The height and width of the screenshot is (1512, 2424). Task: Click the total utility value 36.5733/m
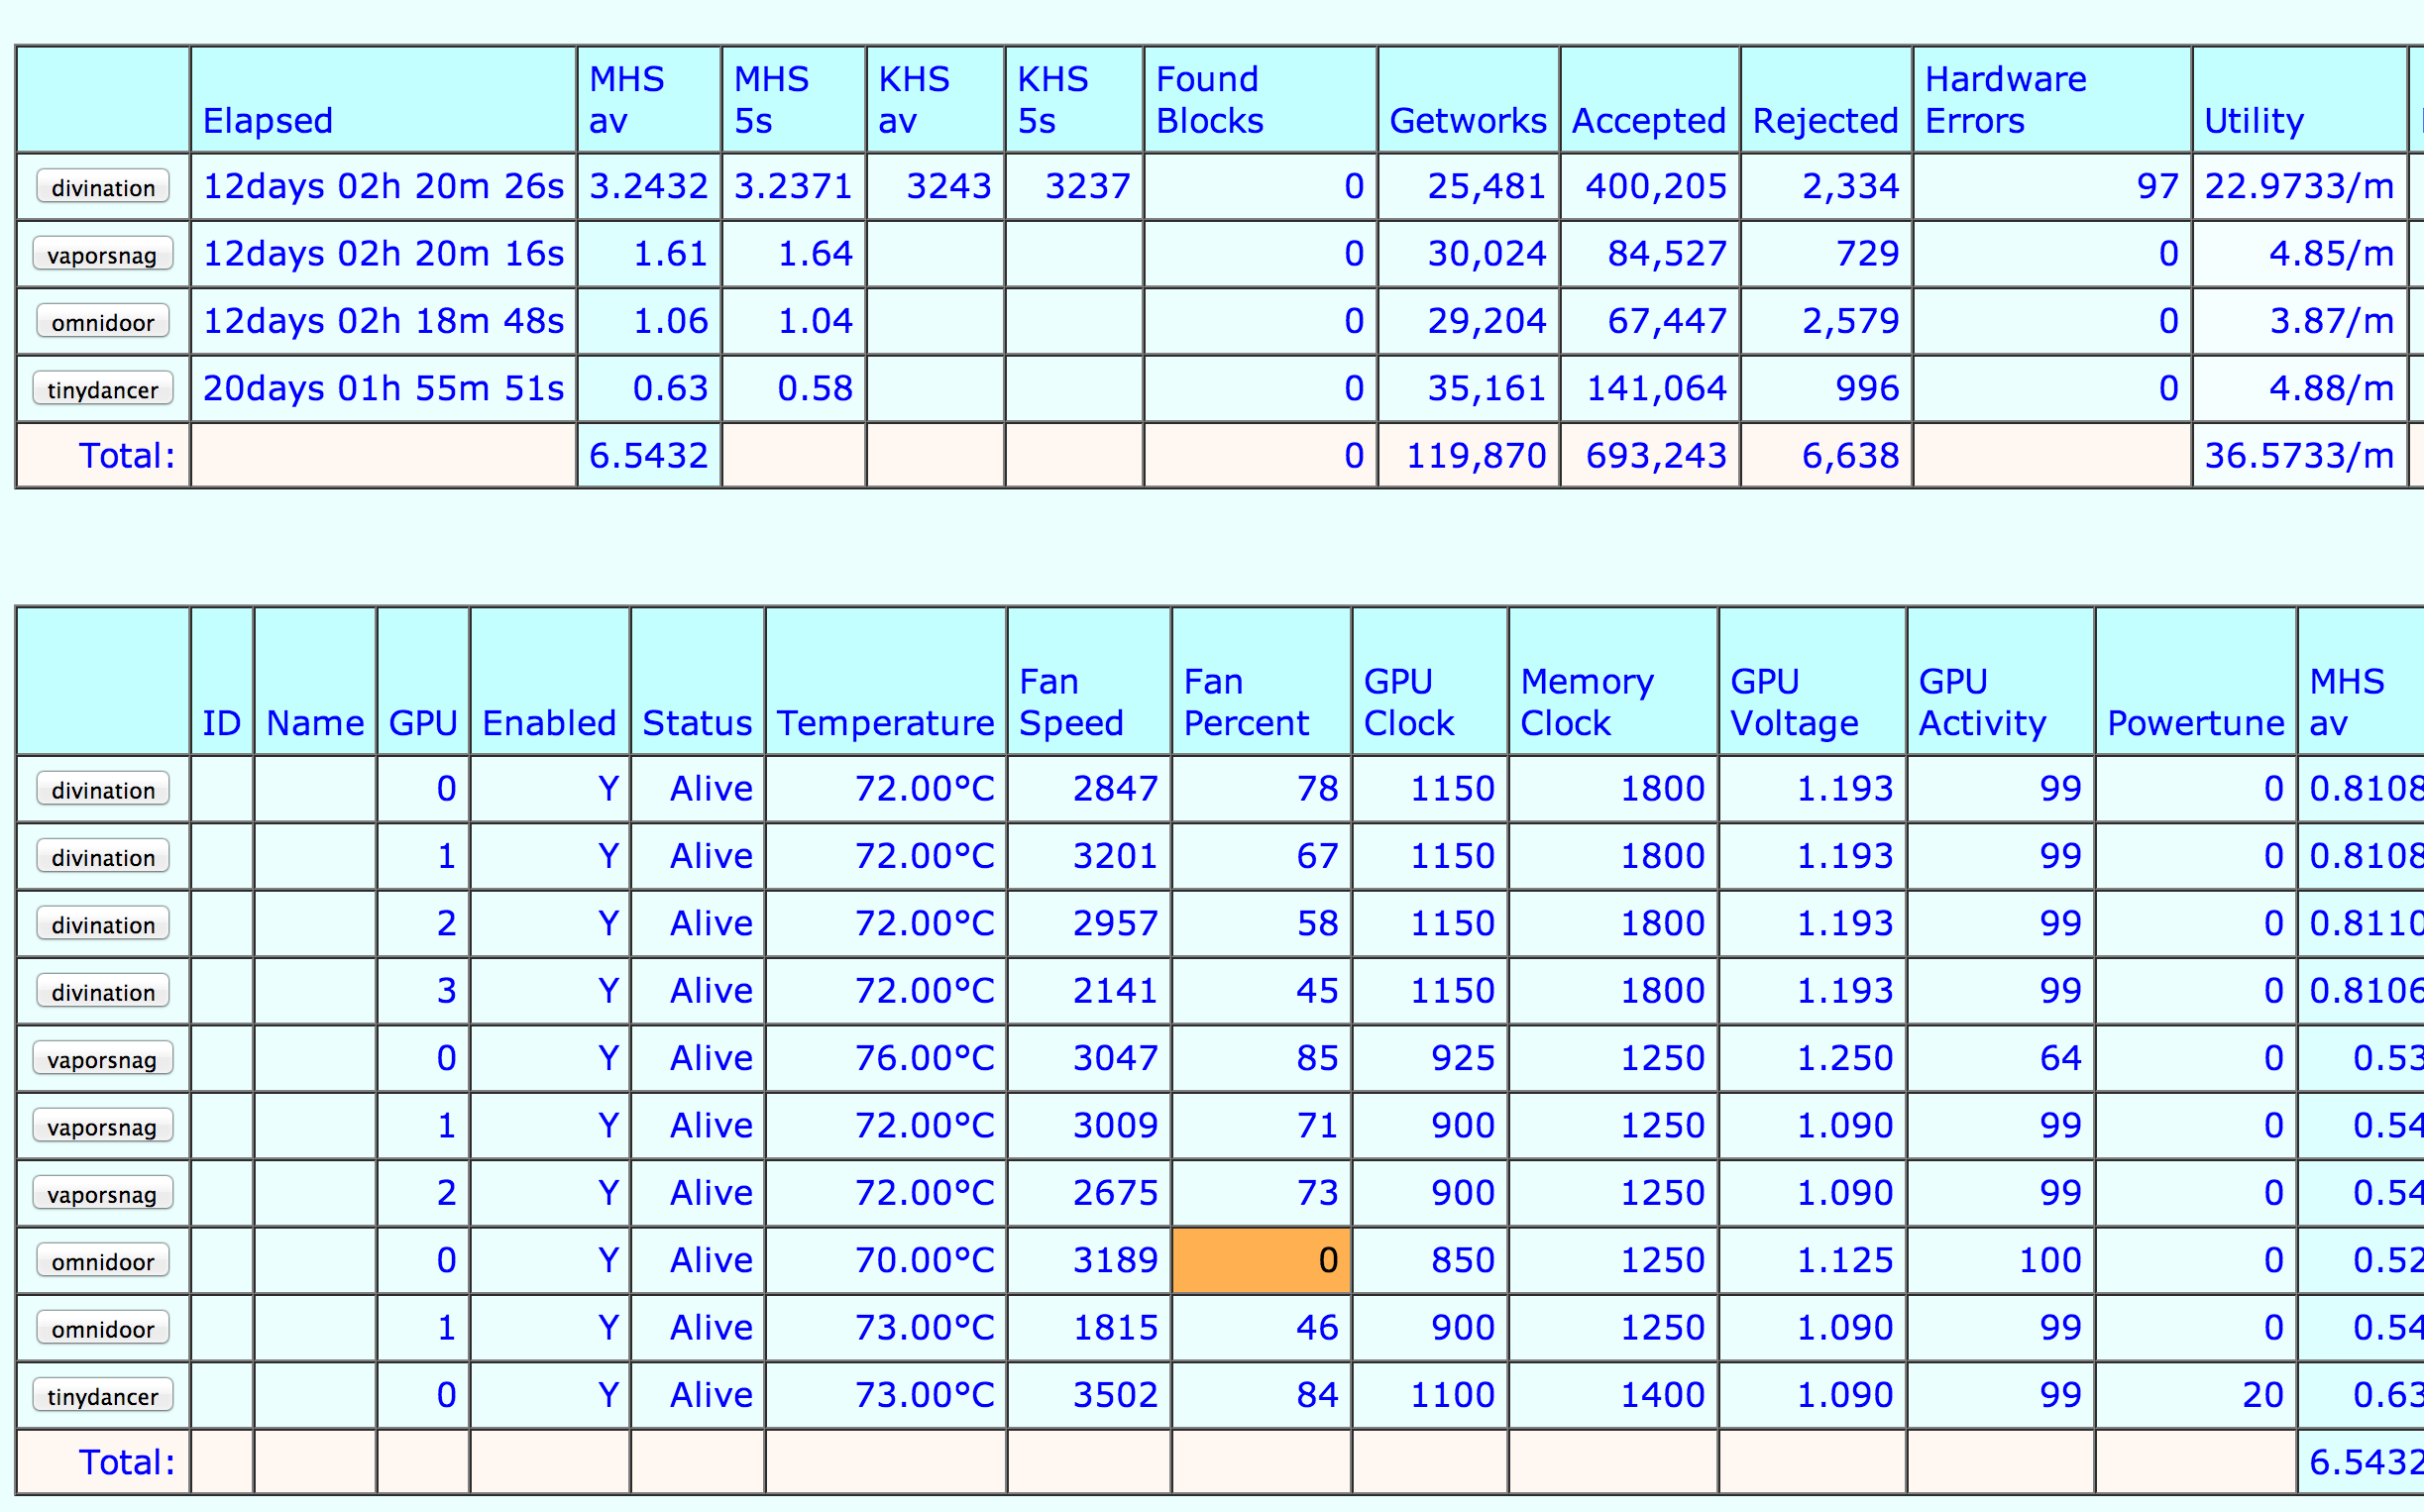2299,456
